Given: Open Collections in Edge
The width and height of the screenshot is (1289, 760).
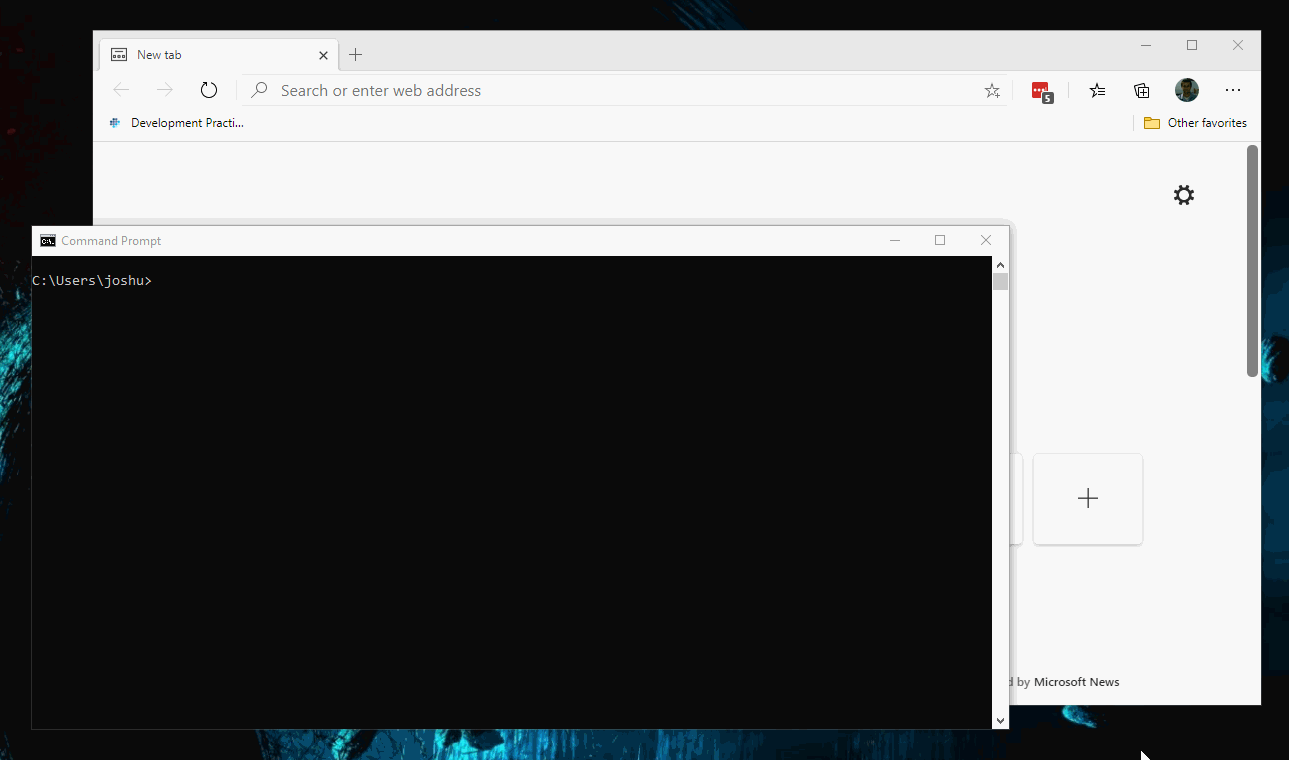Looking at the screenshot, I should pyautogui.click(x=1141, y=90).
